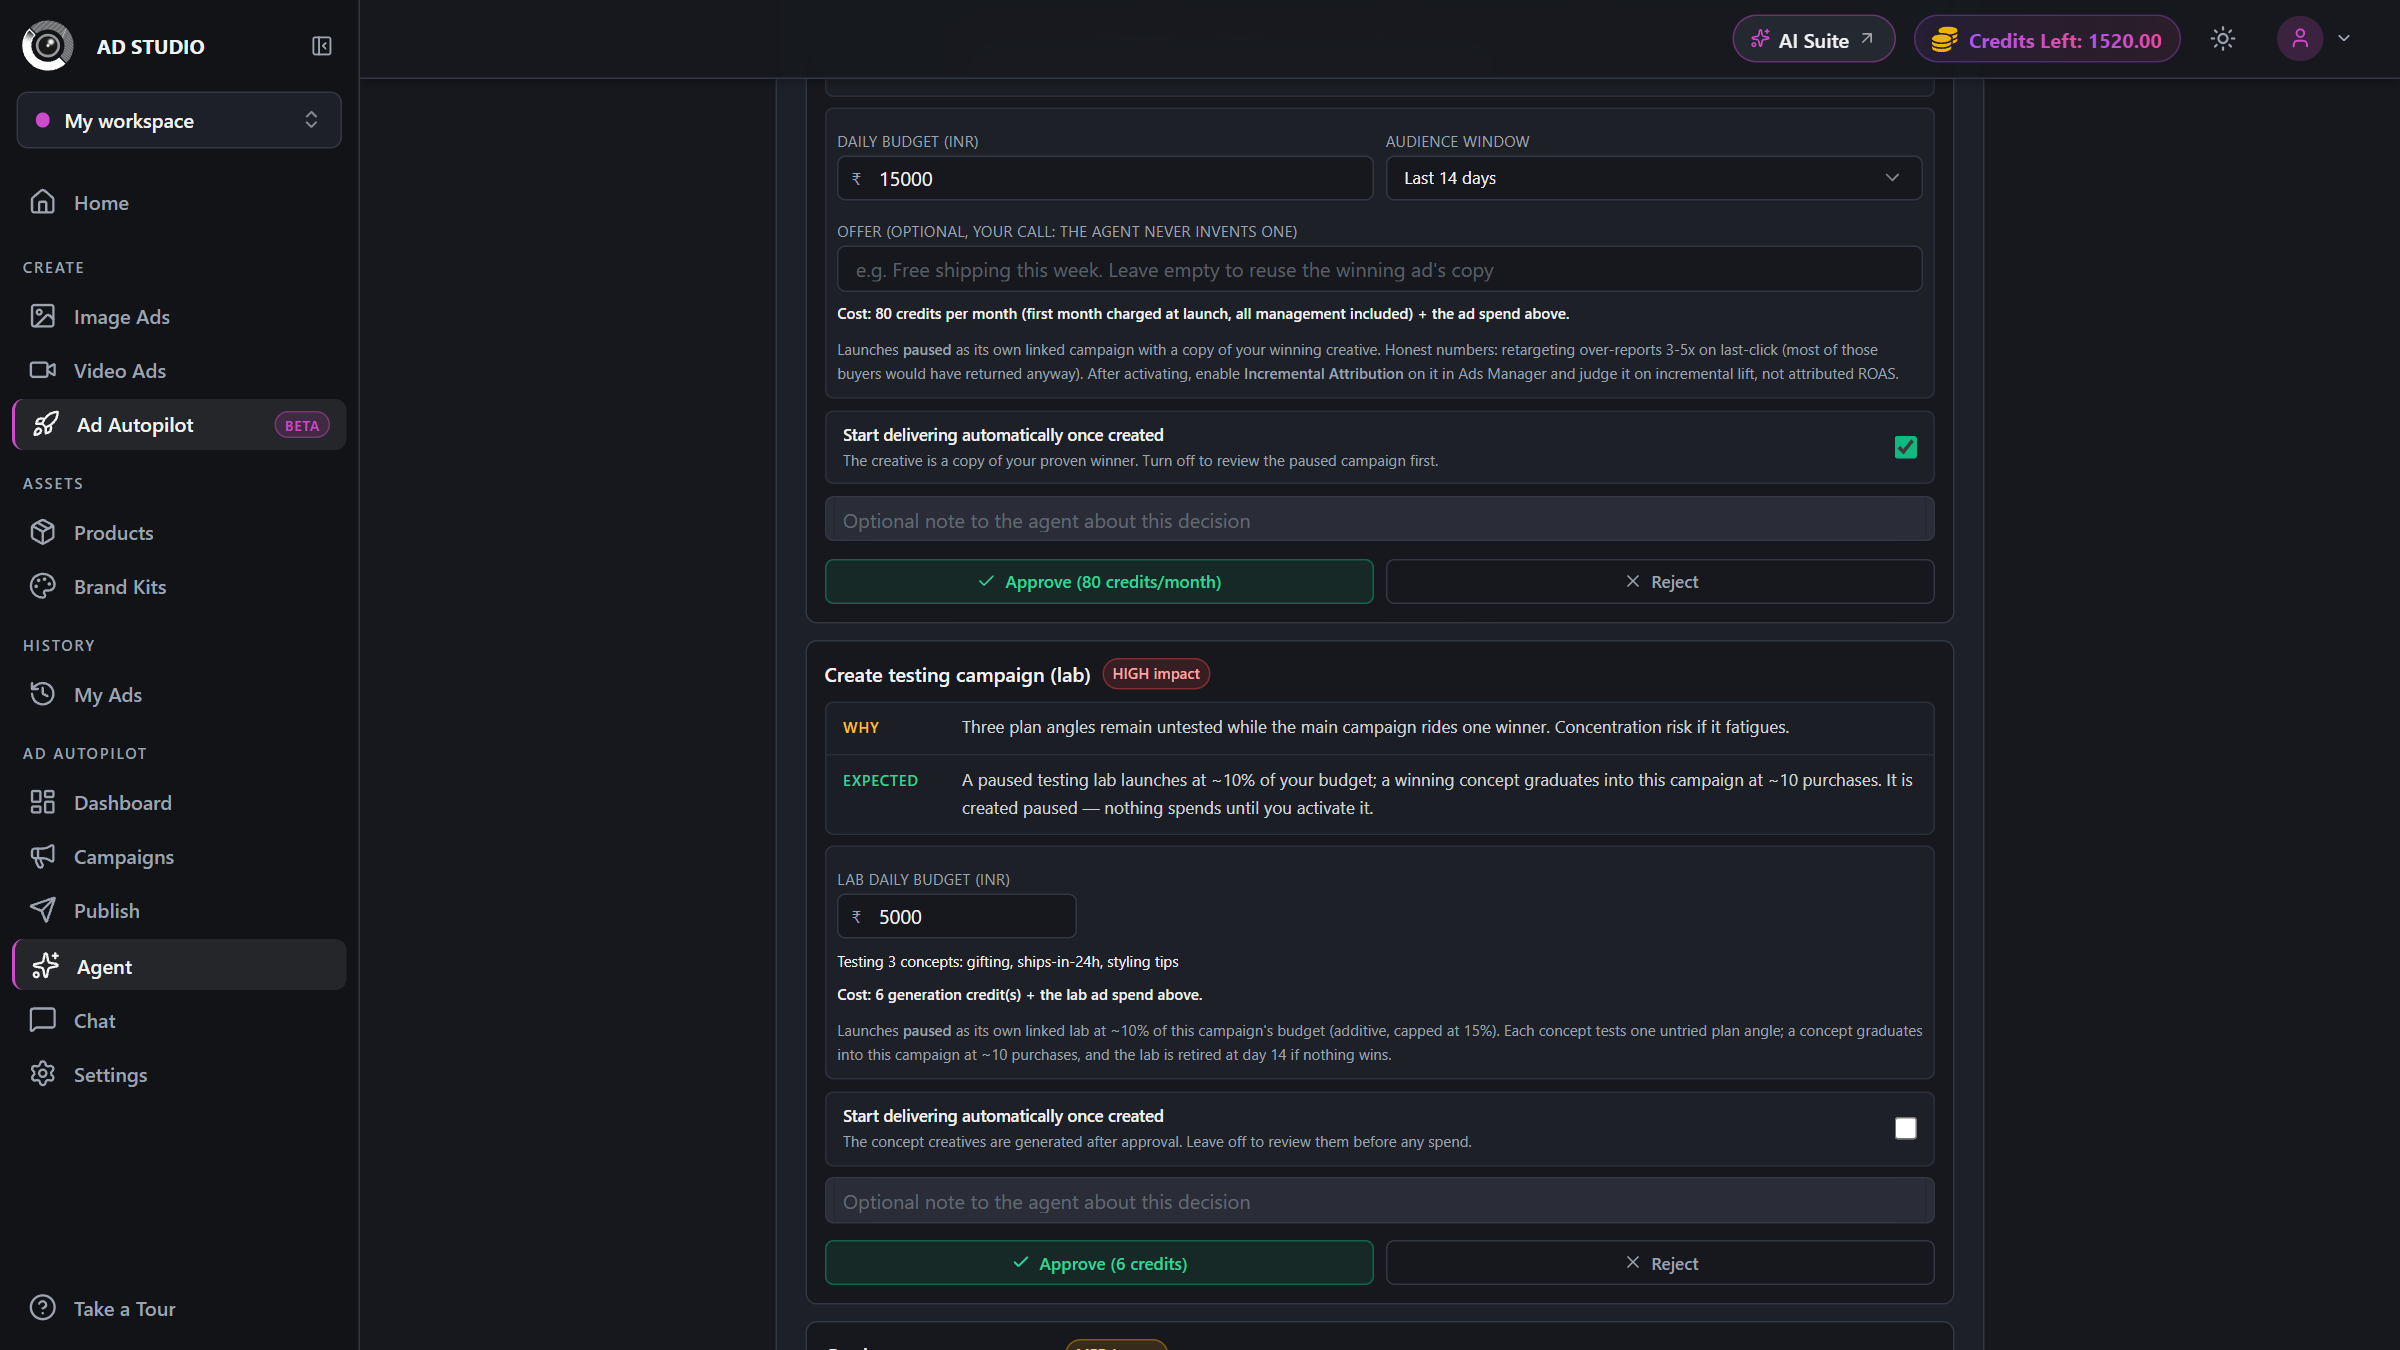2400x1350 pixels.
Task: Open the AI Suite link
Action: click(x=1813, y=39)
